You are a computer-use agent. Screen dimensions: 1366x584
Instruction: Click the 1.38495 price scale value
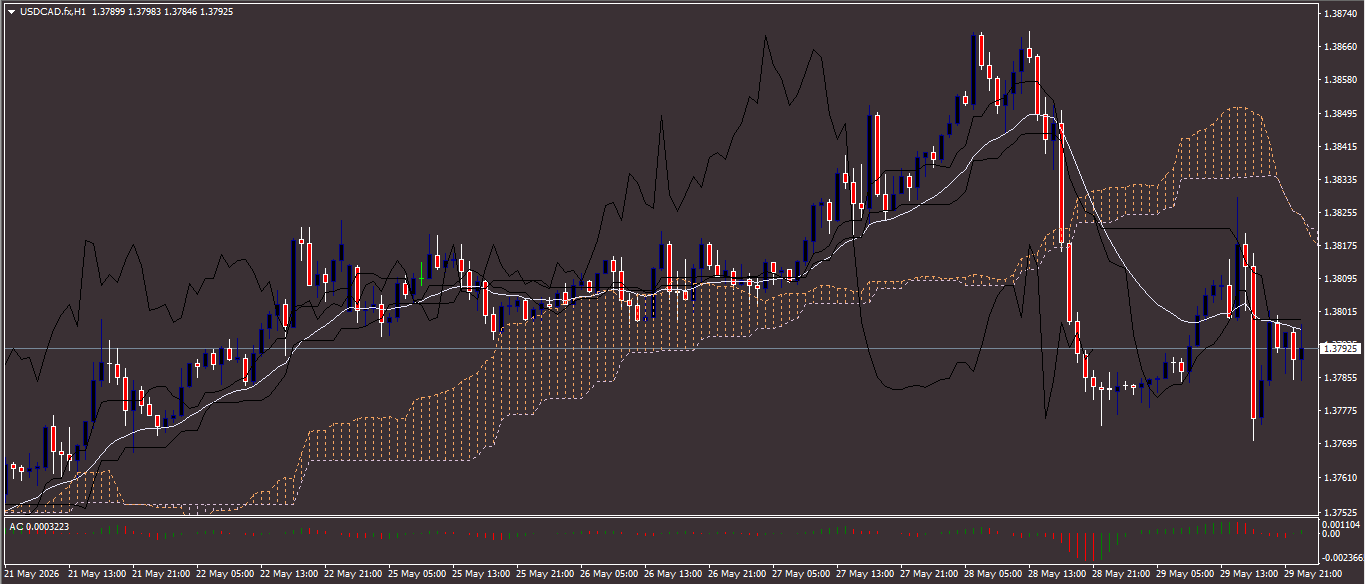(1340, 113)
